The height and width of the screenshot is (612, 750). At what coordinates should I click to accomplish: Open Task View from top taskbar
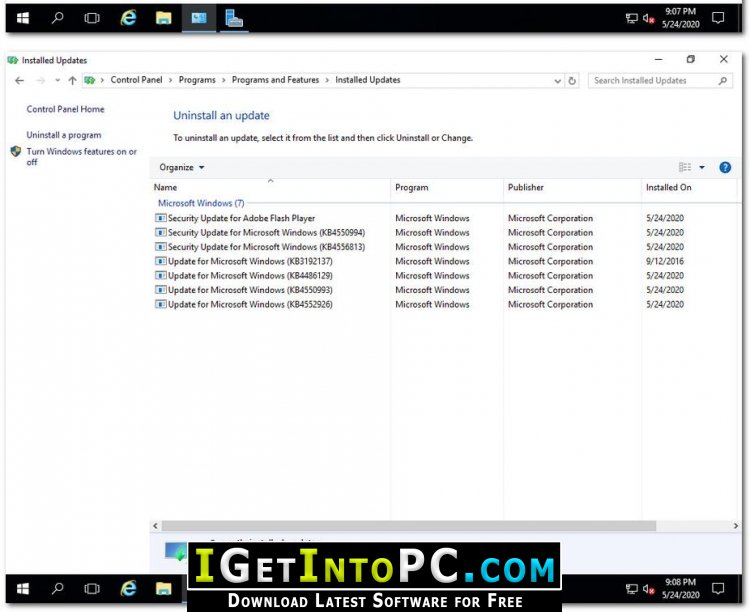[92, 18]
